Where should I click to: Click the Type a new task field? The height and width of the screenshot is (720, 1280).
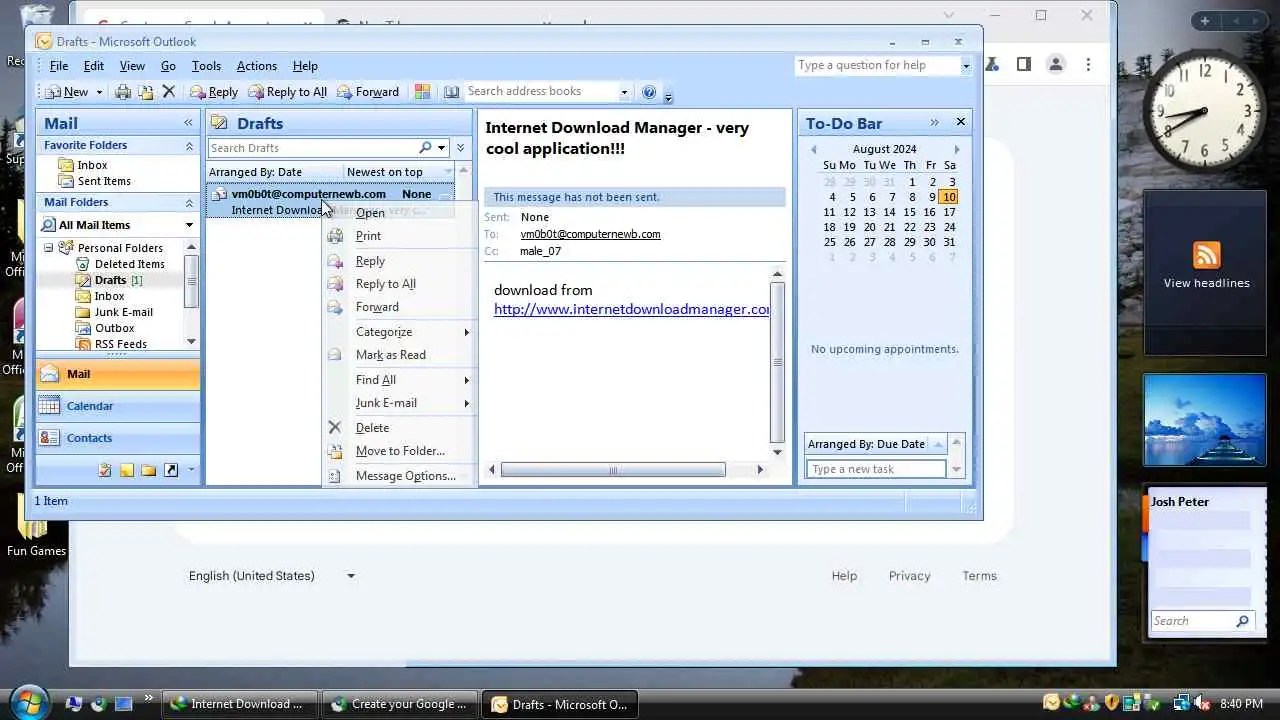coord(875,469)
